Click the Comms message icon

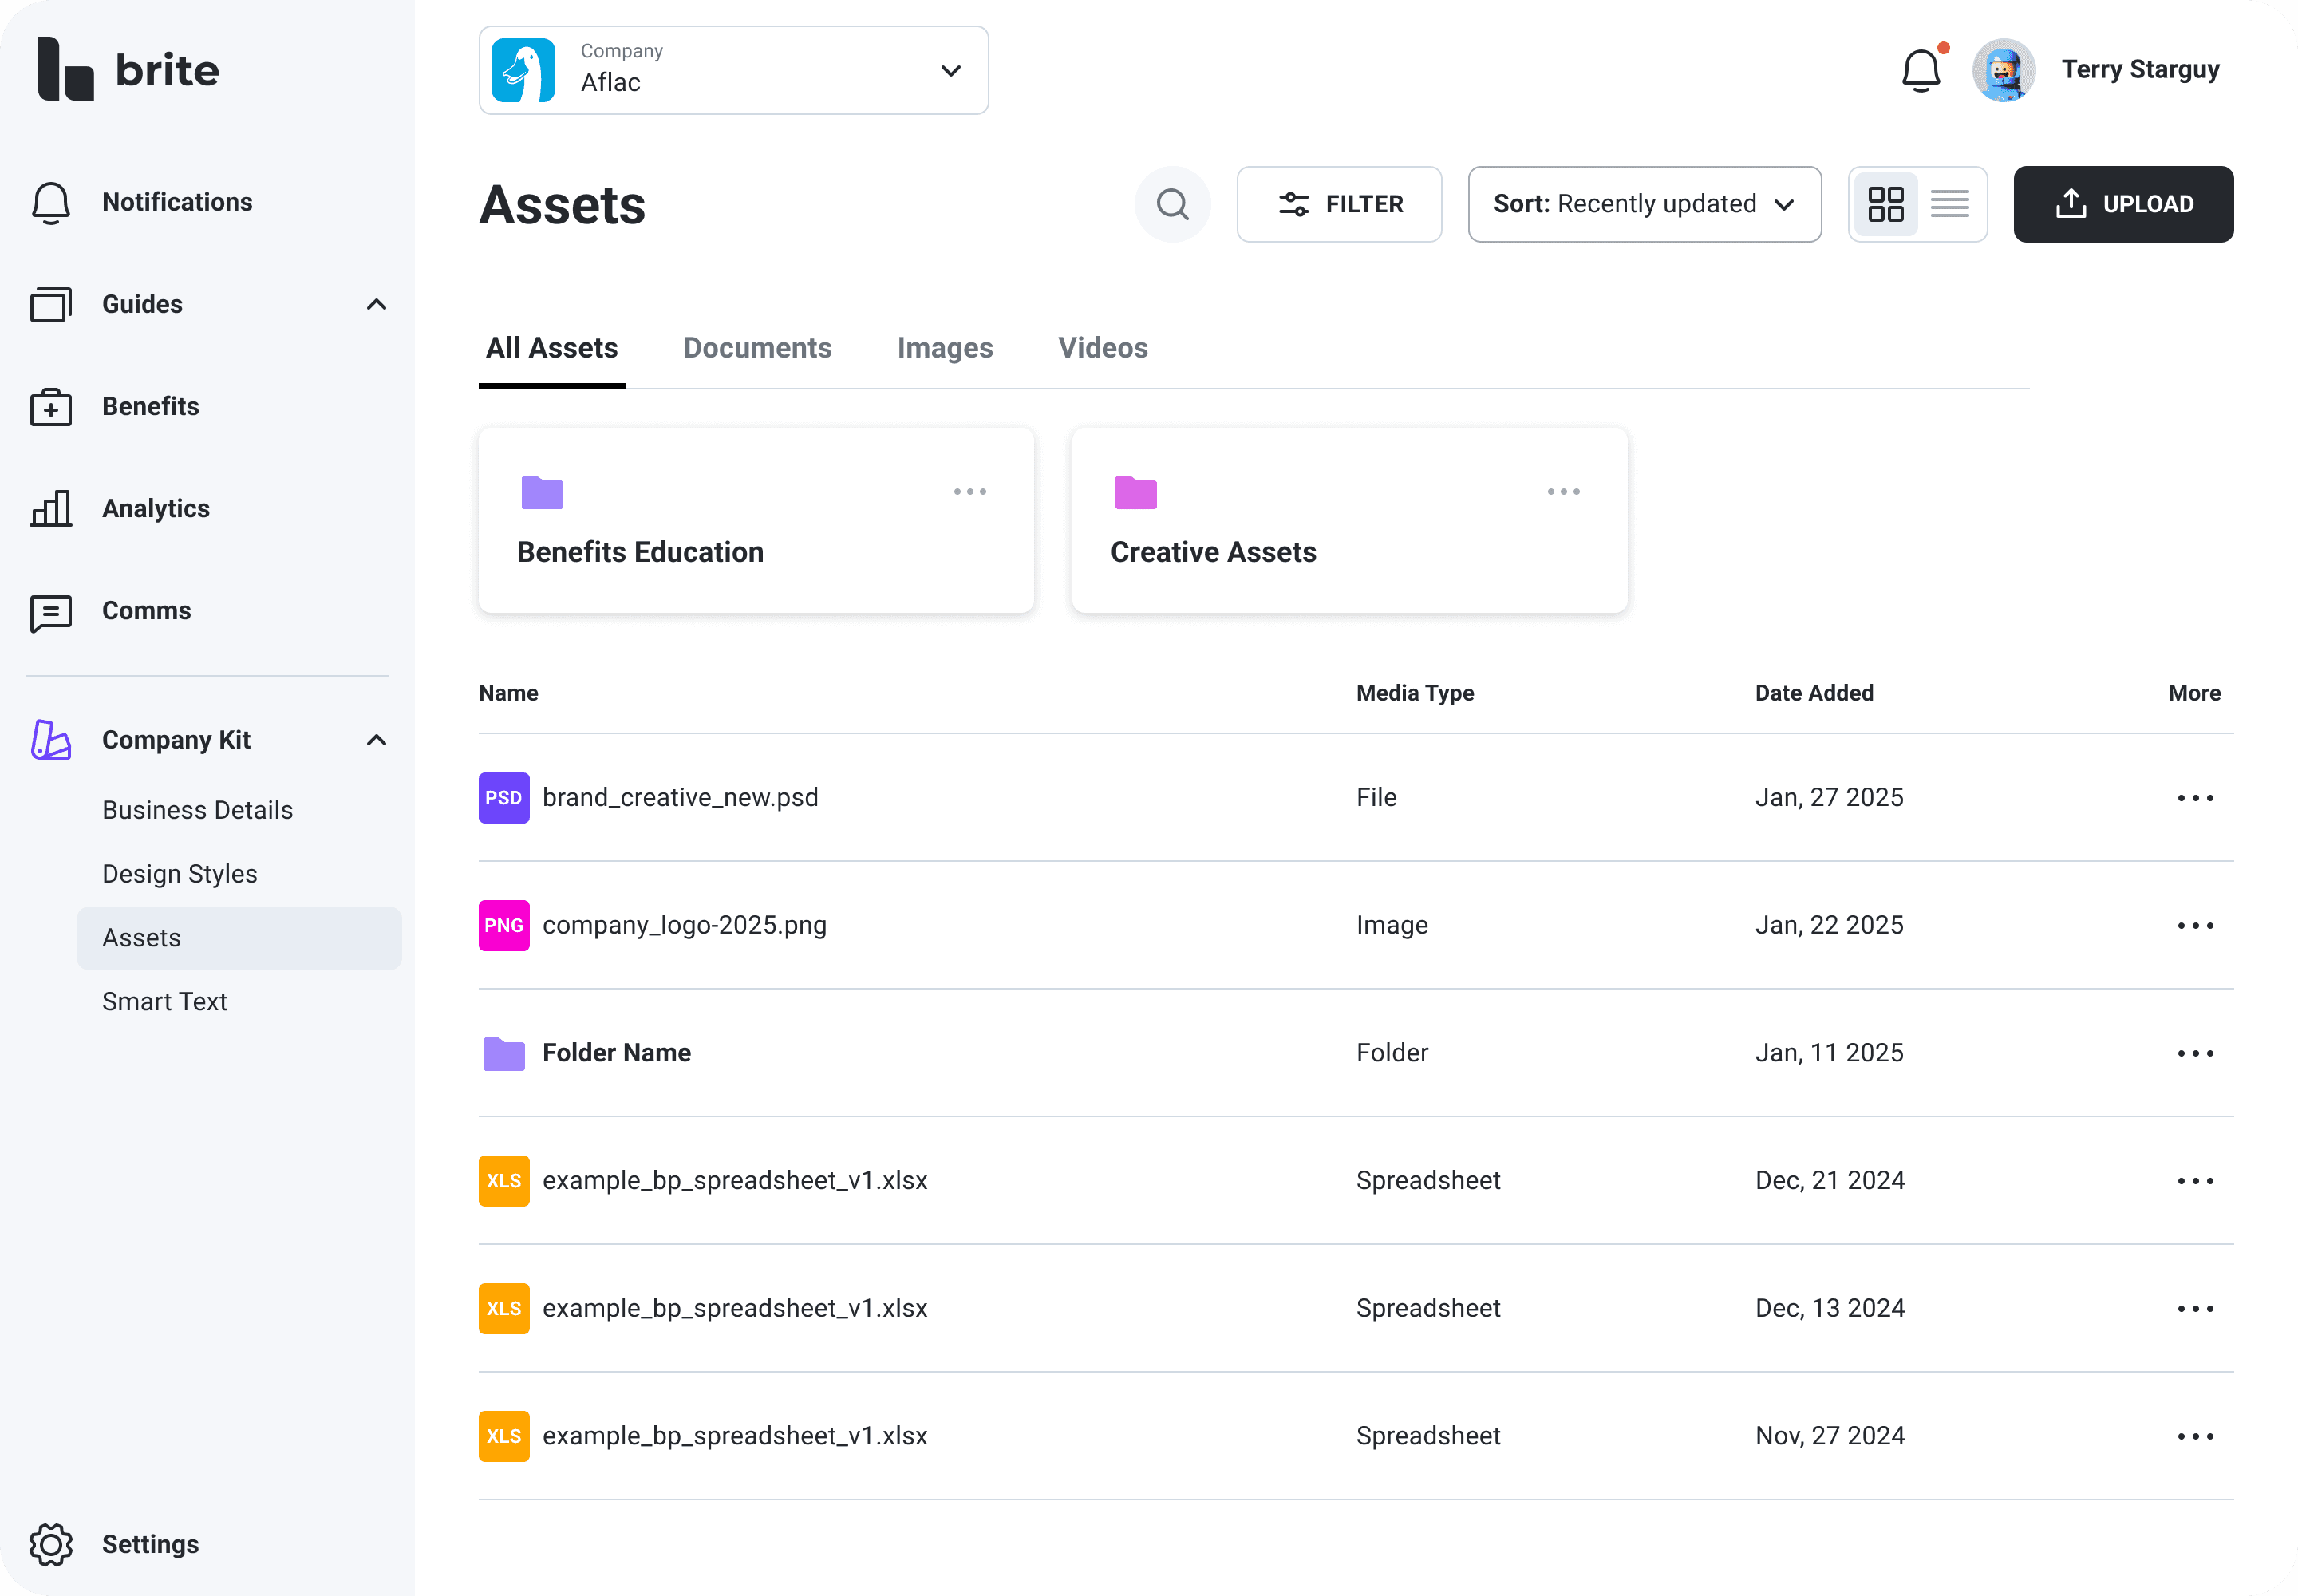coord(51,612)
